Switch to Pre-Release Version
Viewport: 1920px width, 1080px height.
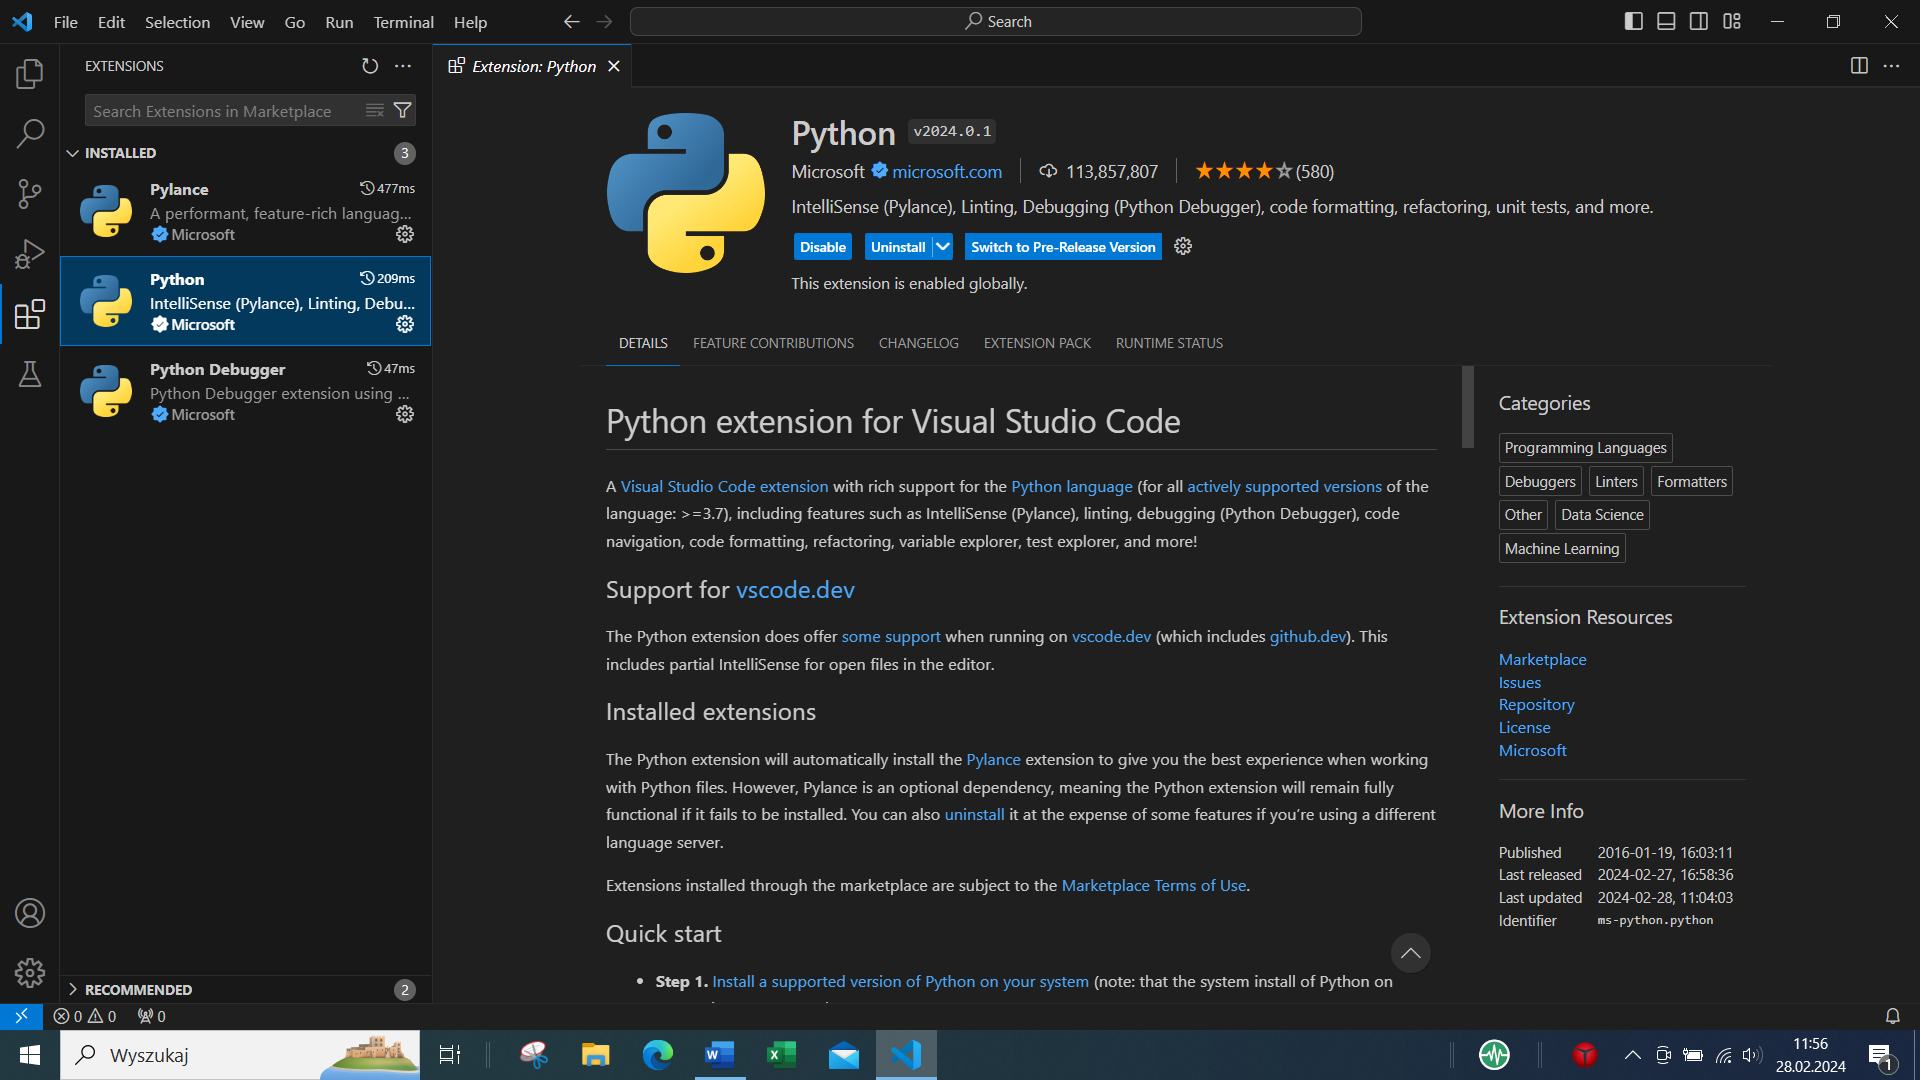[x=1063, y=247]
